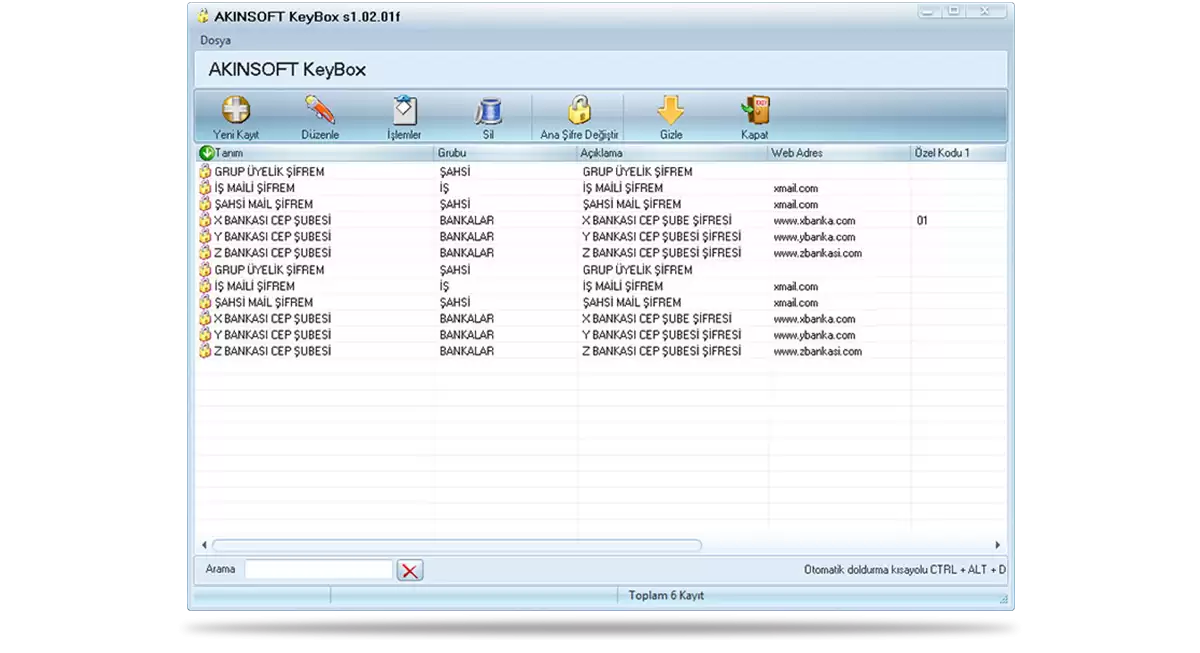
Task: Click the right scroll arrow of the list
Action: [997, 545]
